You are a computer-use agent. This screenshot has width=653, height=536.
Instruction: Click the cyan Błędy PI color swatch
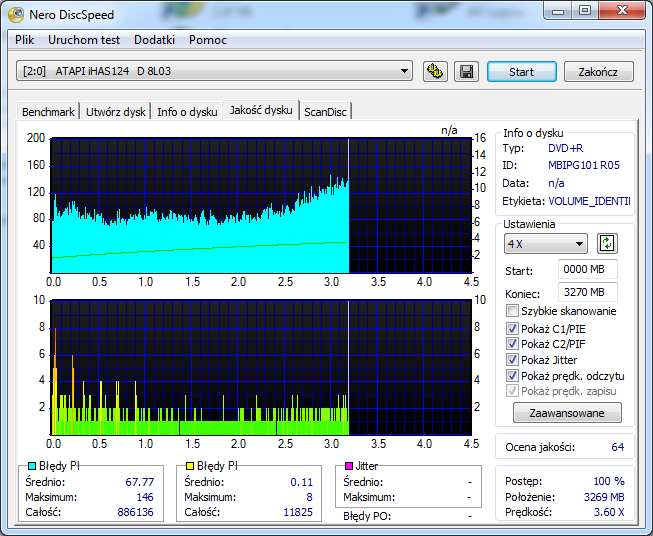(x=32, y=466)
